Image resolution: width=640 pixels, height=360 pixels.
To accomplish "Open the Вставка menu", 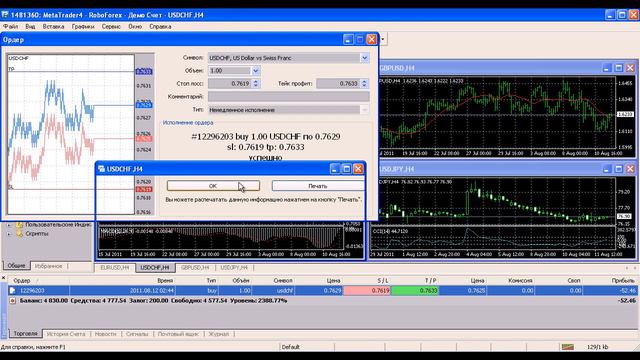I will [53, 27].
